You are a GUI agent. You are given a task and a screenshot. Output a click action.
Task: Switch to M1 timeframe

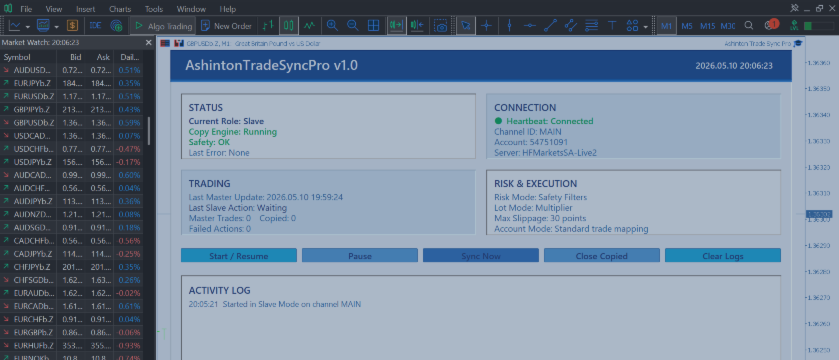coord(666,26)
